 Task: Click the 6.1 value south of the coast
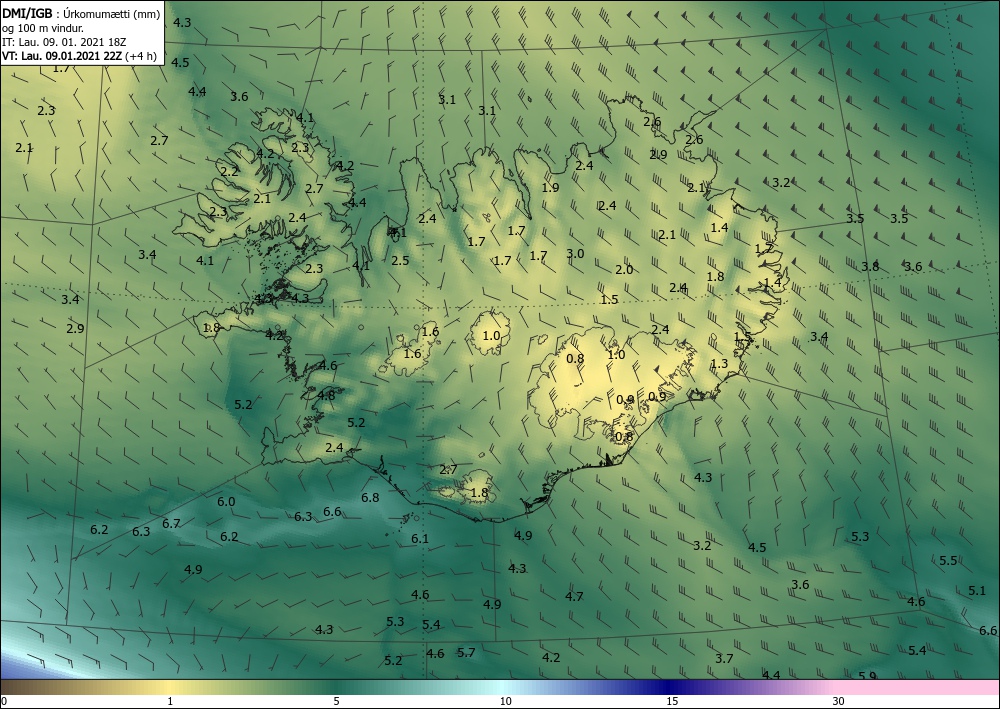coord(420,539)
